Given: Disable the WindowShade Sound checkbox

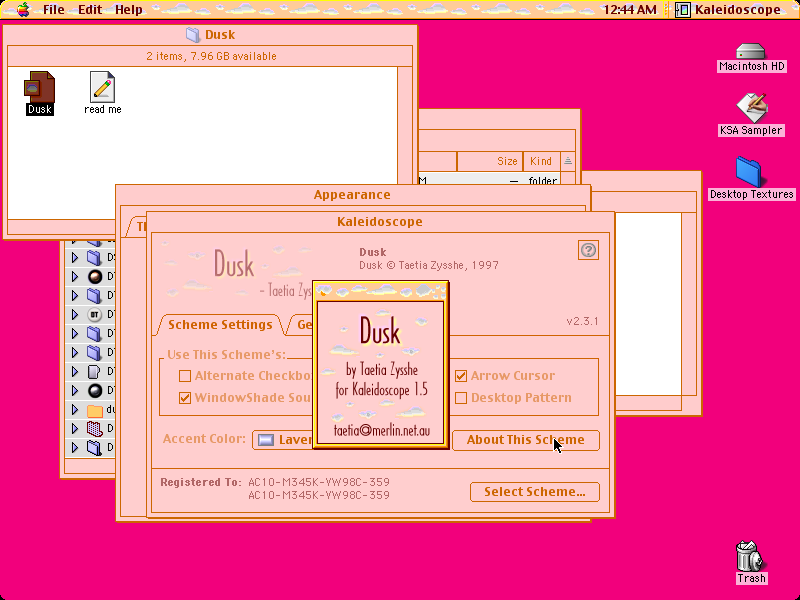Looking at the screenshot, I should point(185,398).
